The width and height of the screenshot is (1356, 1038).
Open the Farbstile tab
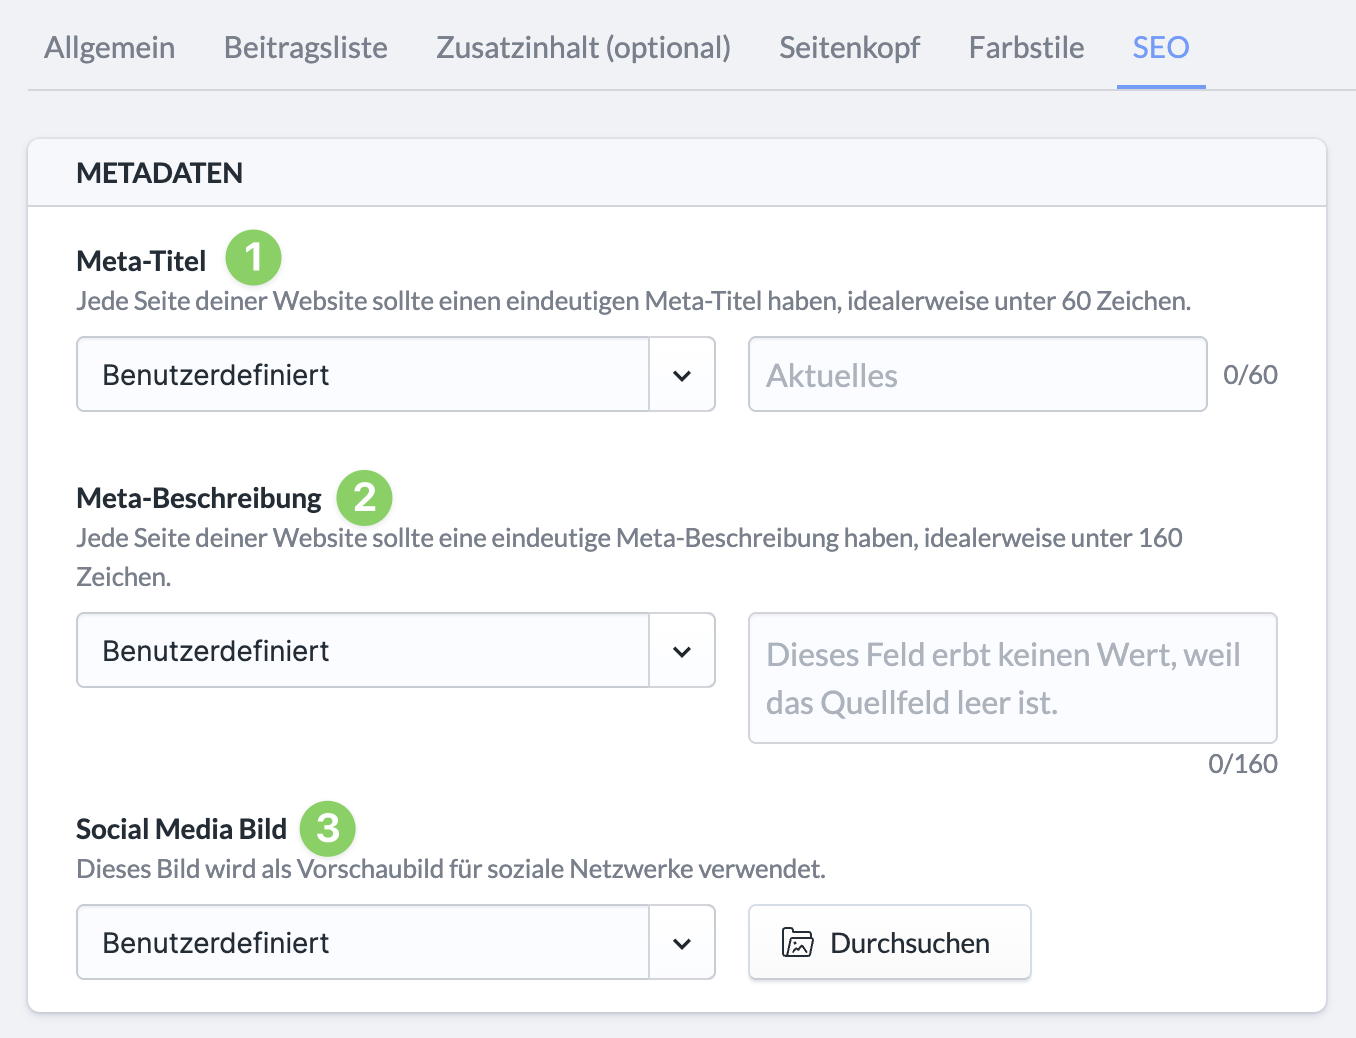1026,47
